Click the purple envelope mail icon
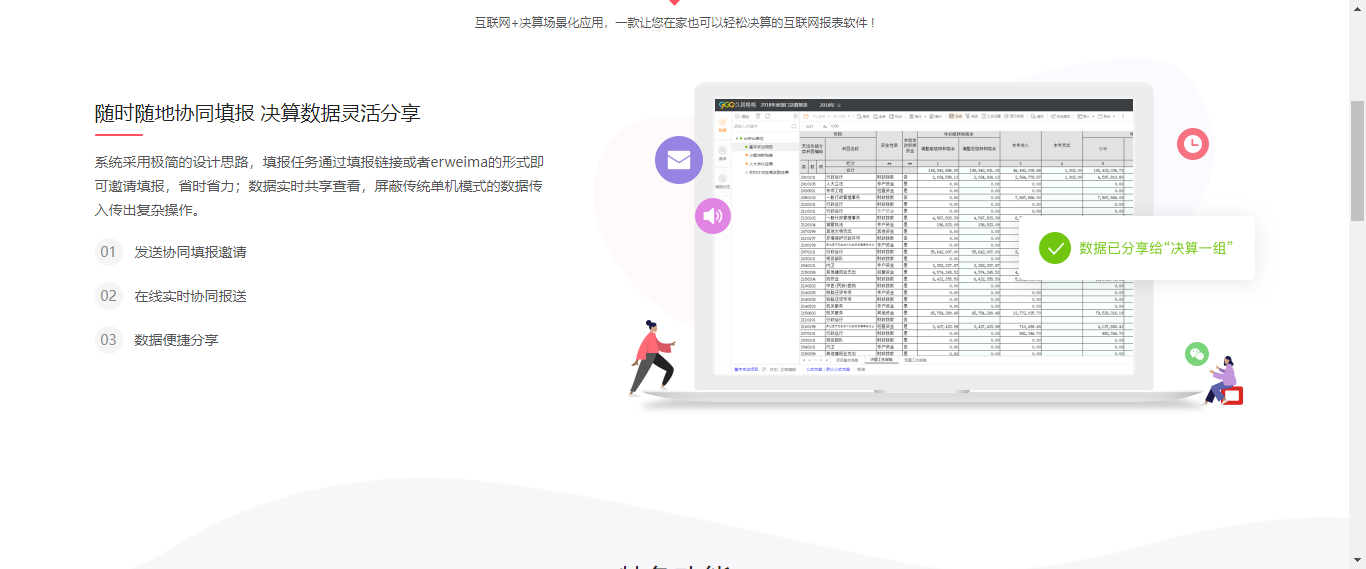This screenshot has height=569, width=1366. pyautogui.click(x=679, y=160)
